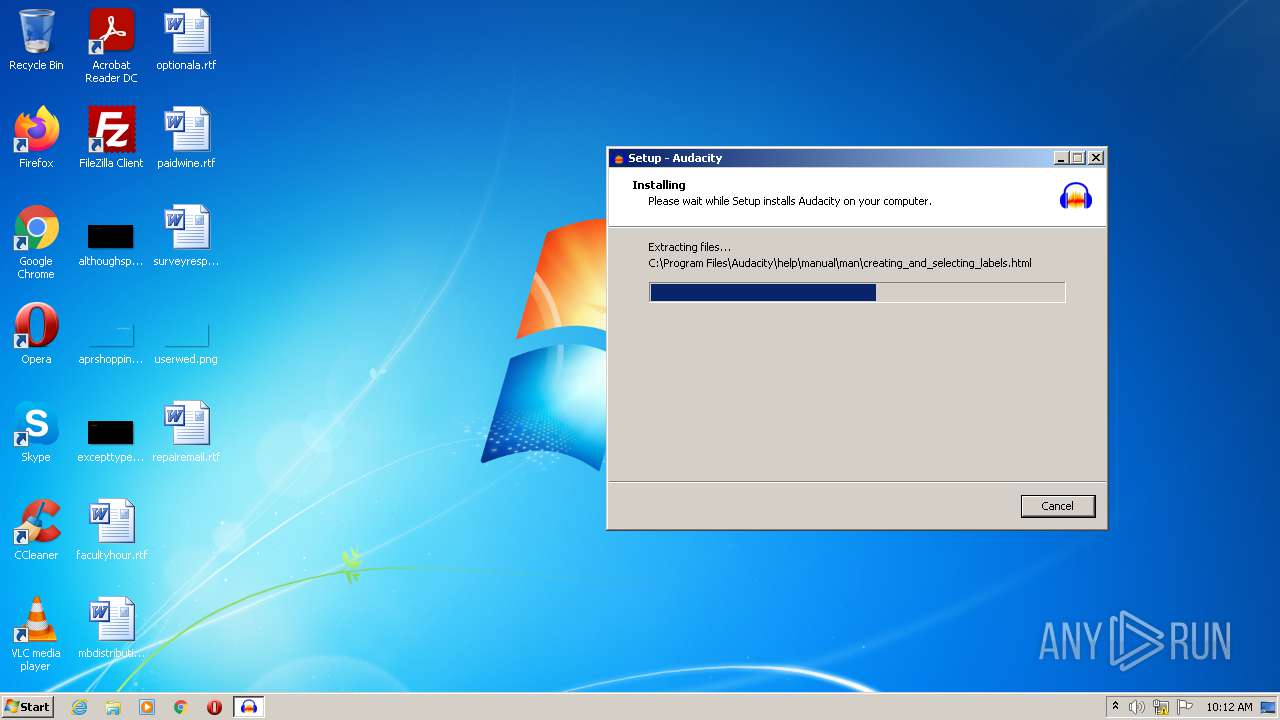Click the Setup - Audacity title bar icon
1280x720 pixels.
pos(619,158)
